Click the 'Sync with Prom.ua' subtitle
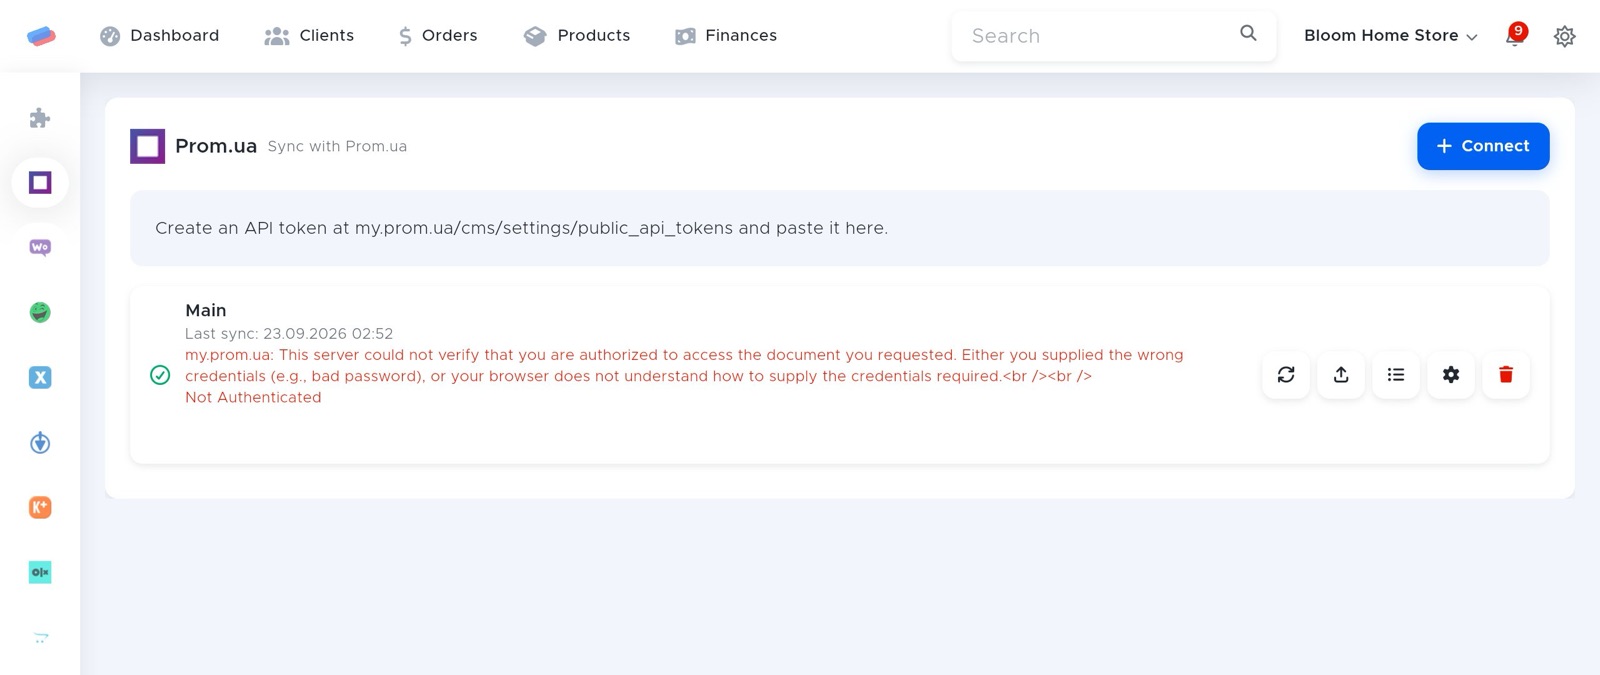This screenshot has width=1600, height=675. [337, 146]
